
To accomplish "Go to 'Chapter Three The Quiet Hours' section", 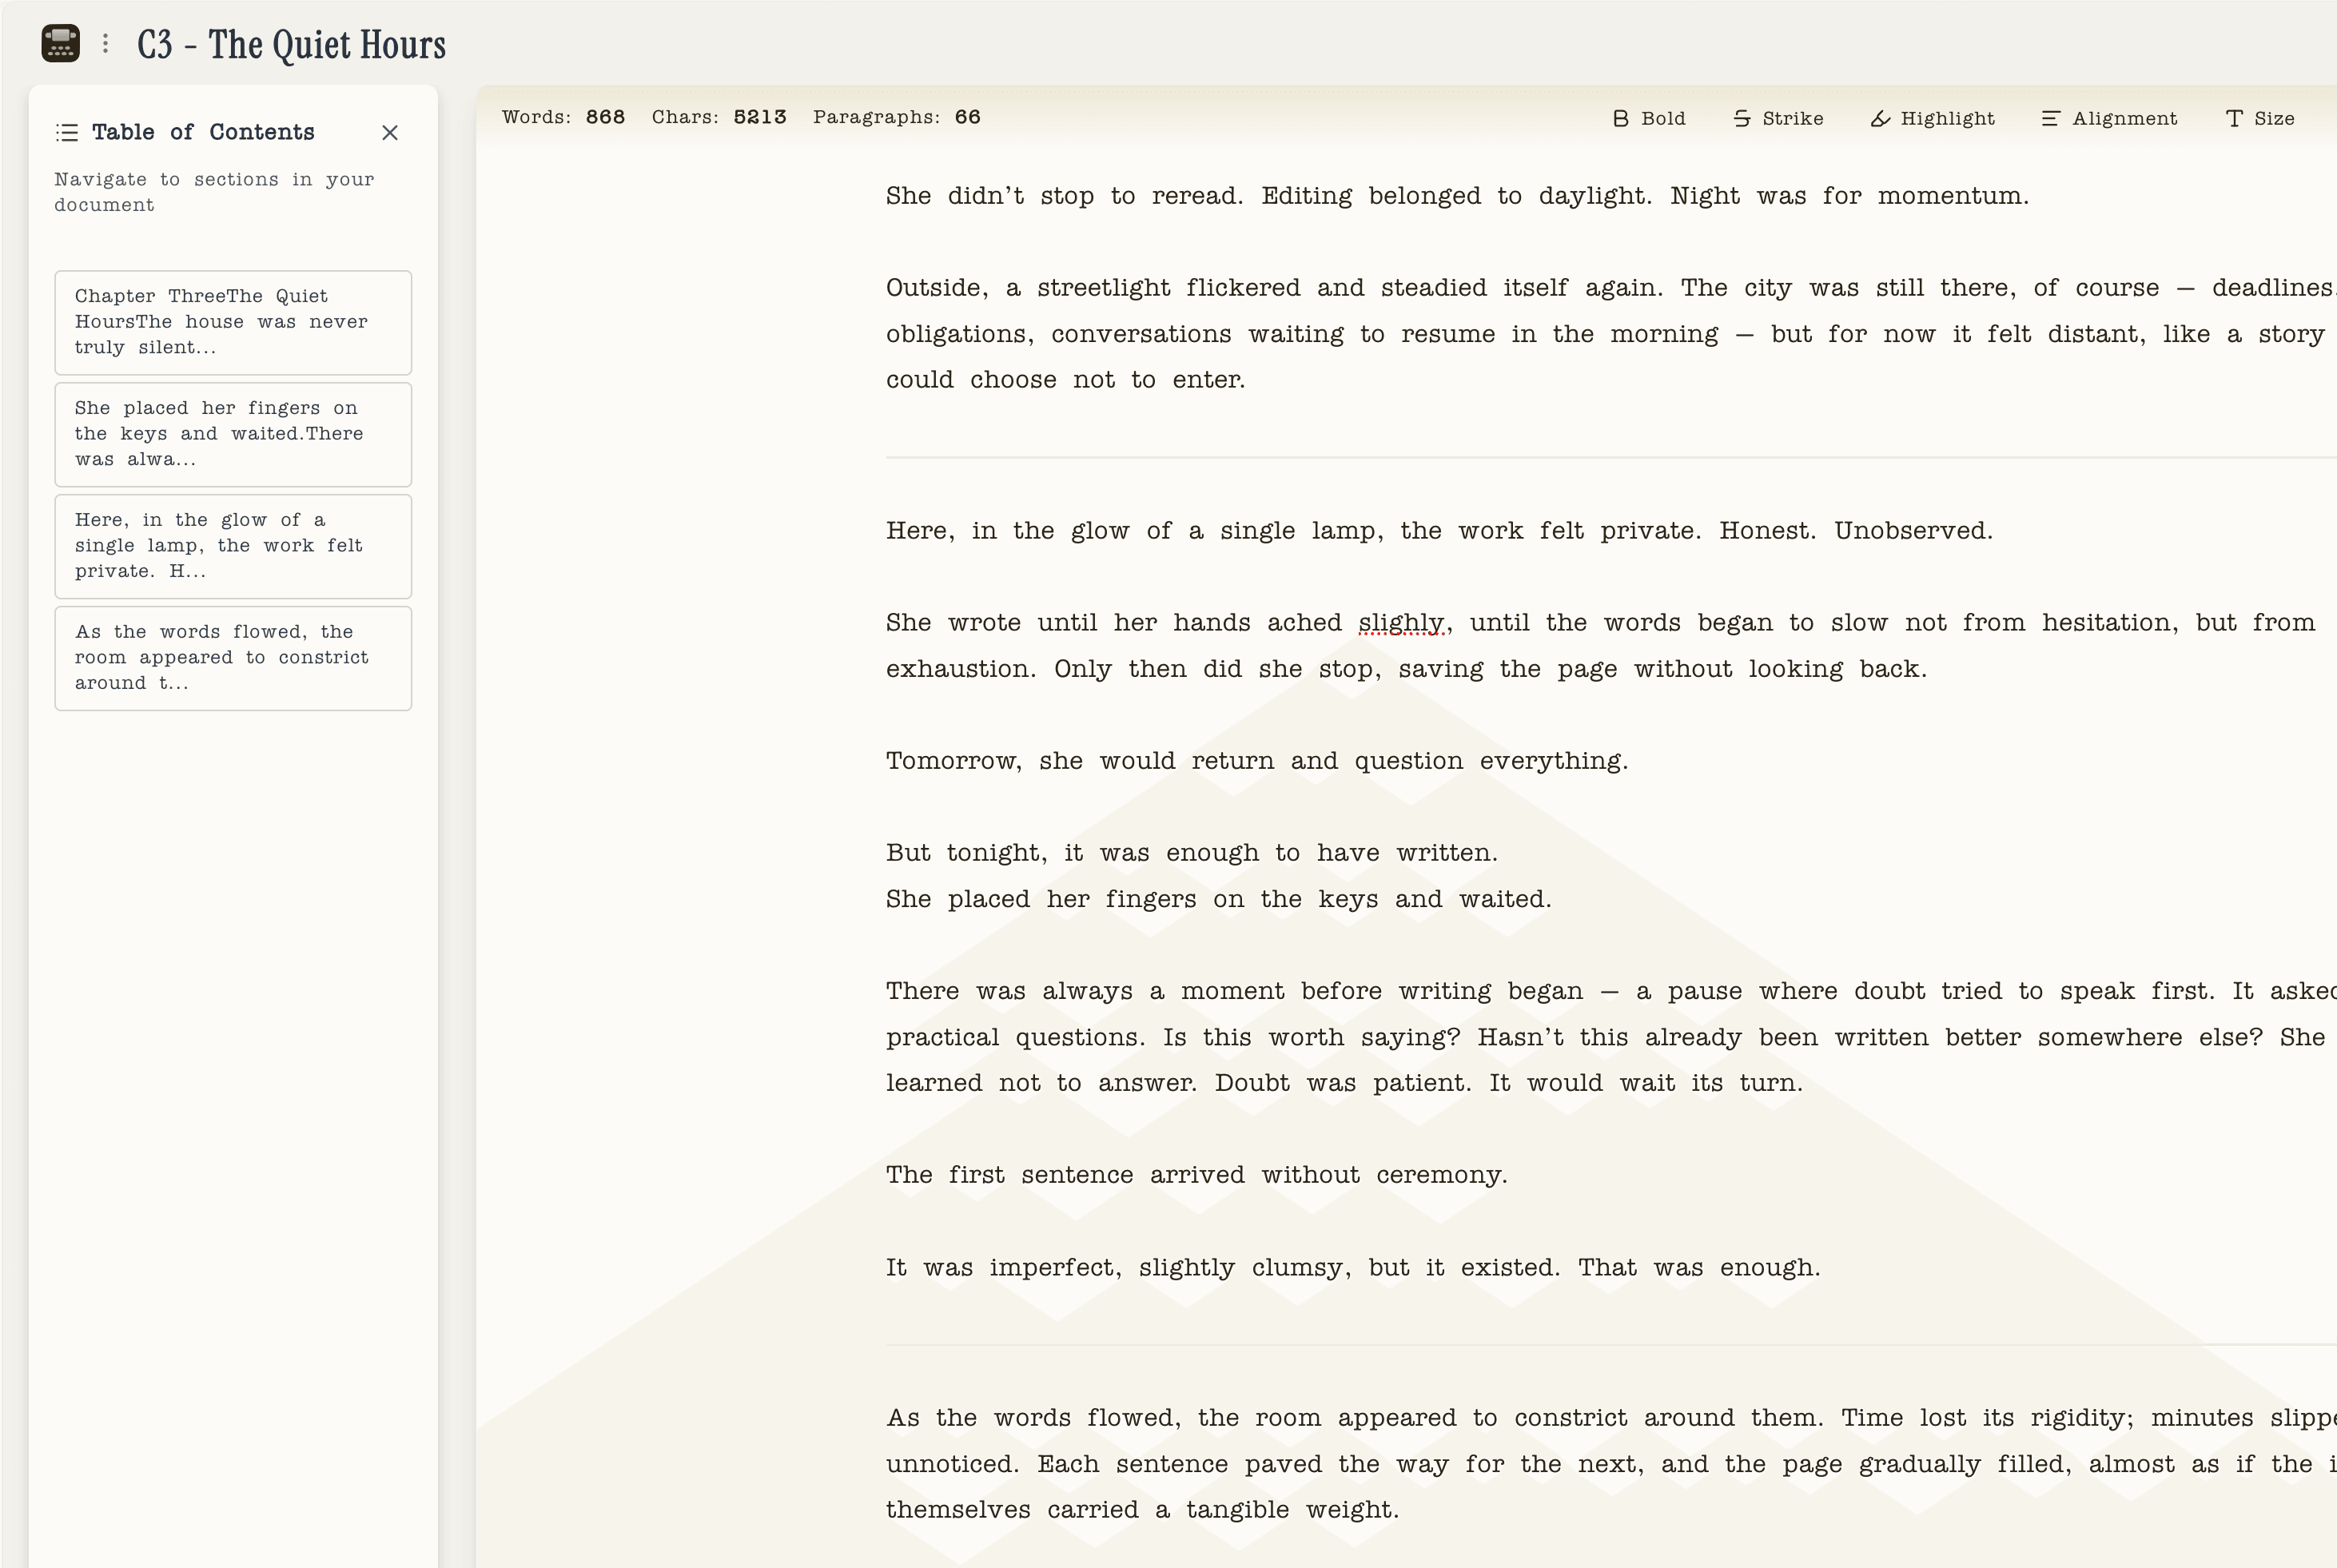I will (x=233, y=322).
